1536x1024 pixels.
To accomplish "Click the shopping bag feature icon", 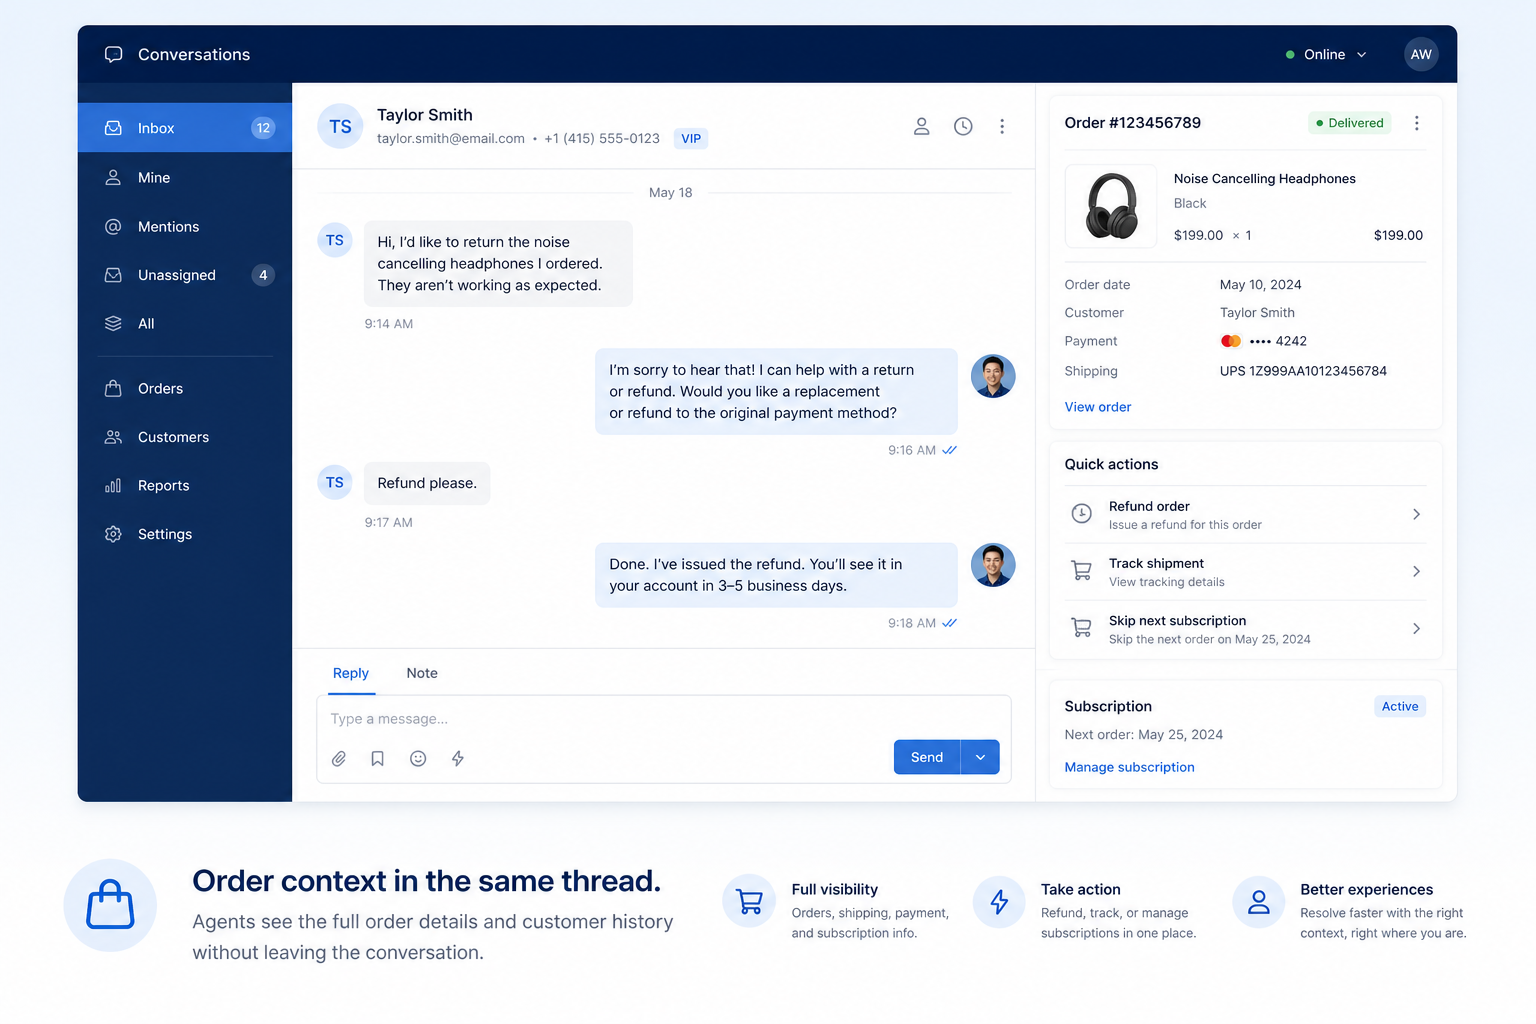I will tap(110, 905).
